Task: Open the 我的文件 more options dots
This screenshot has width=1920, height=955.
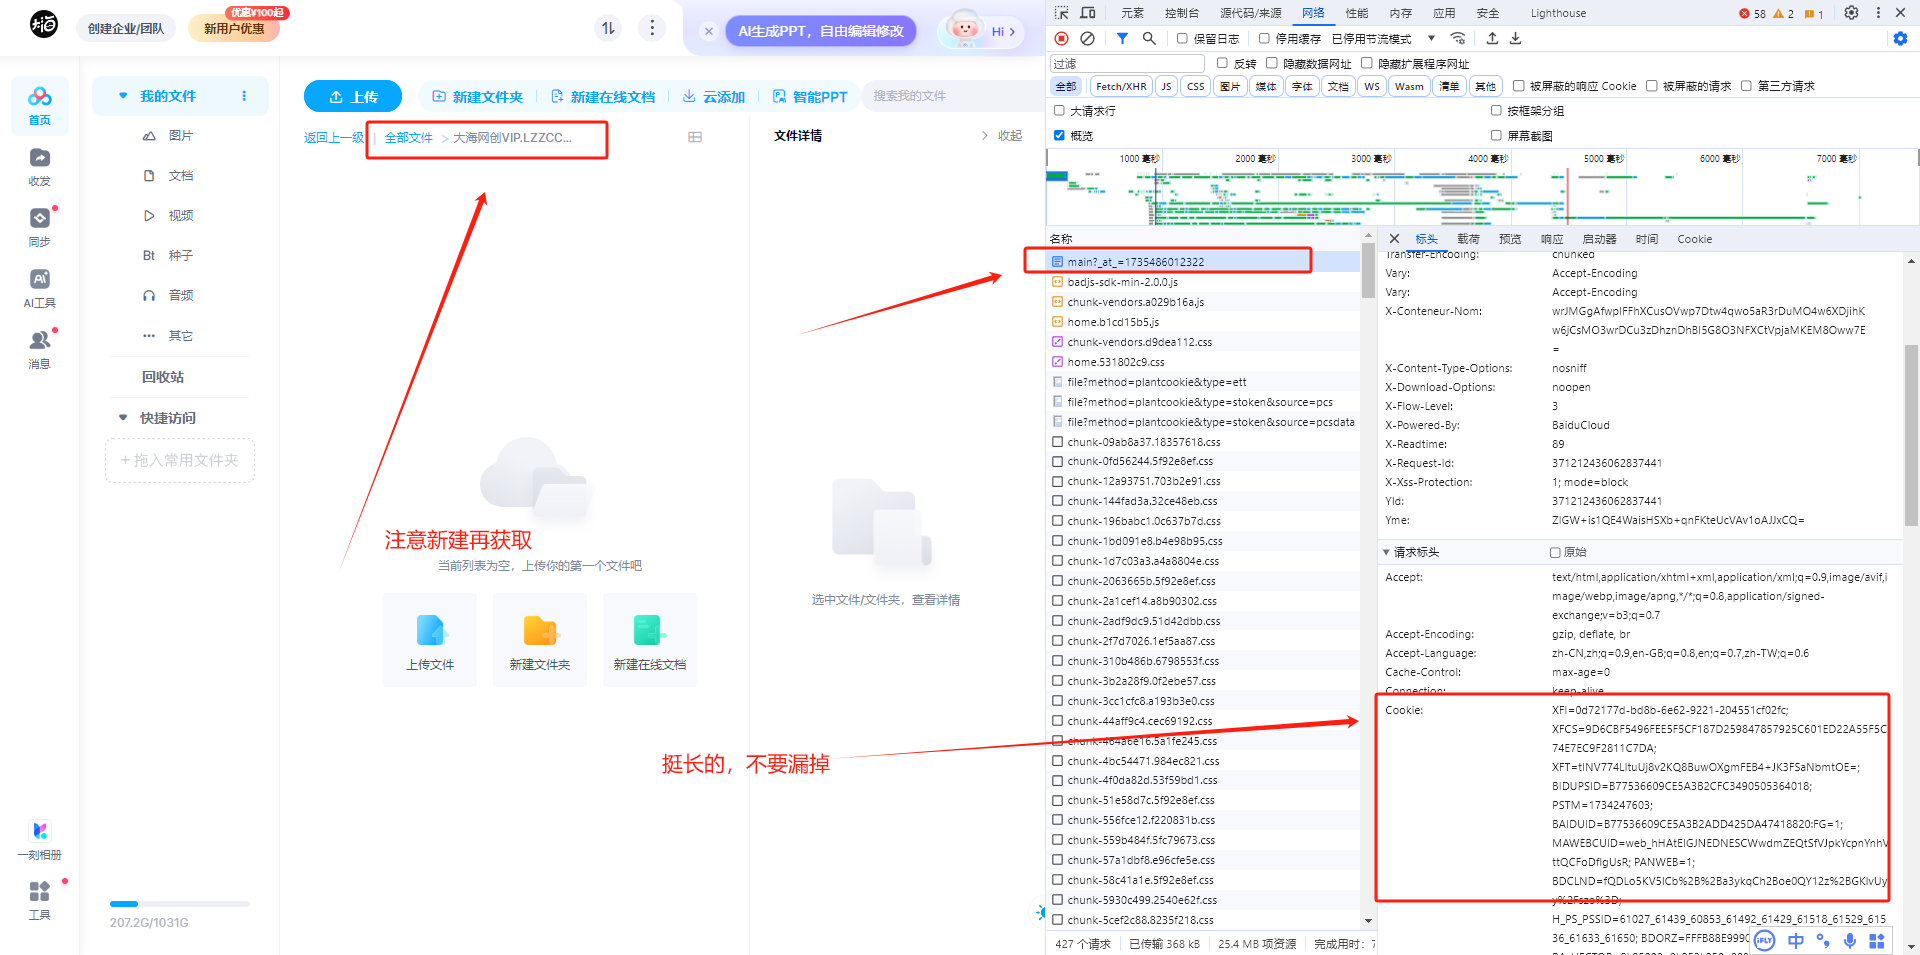Action: click(x=244, y=96)
